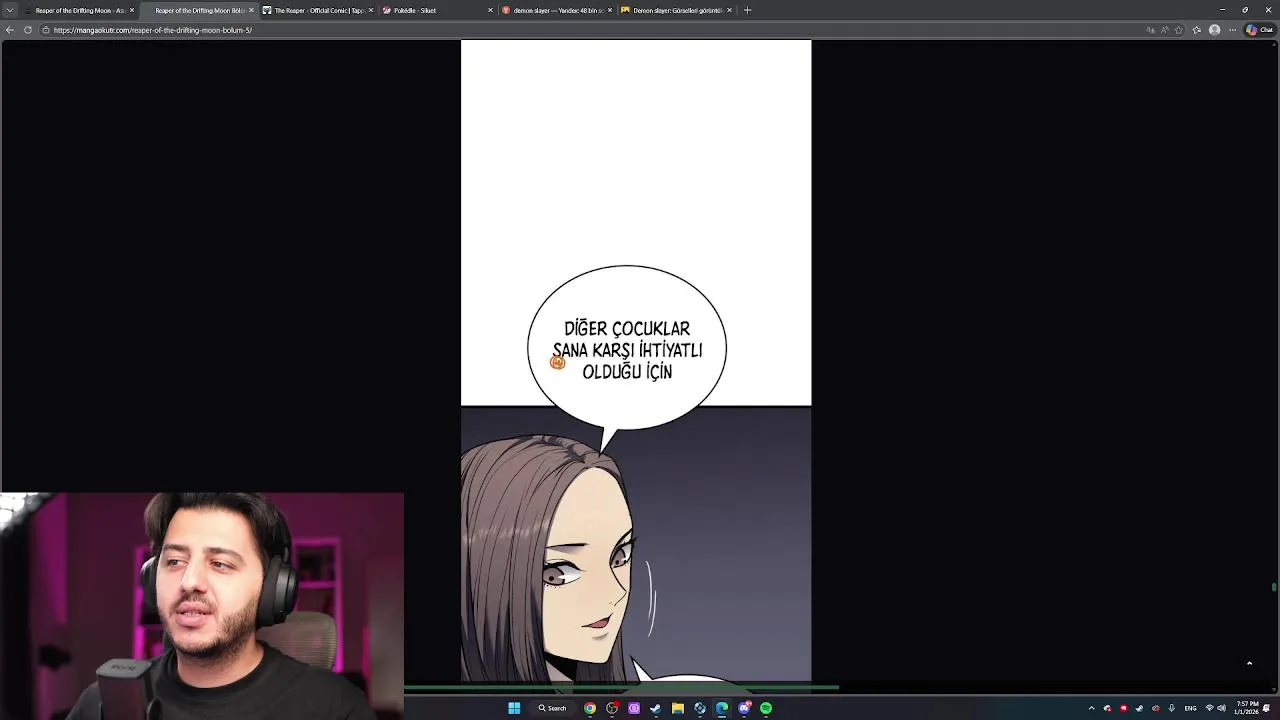Open Spotify from the taskbar
This screenshot has width=1280, height=720.
click(x=766, y=708)
